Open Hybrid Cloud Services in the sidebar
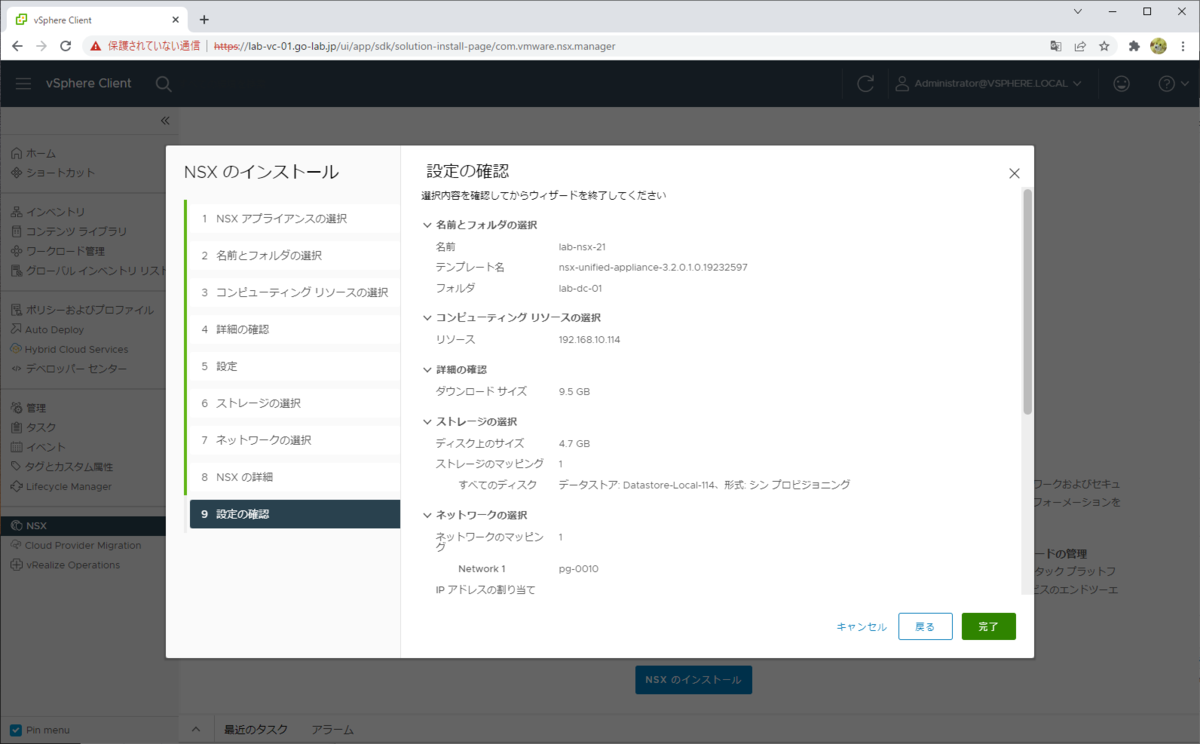The height and width of the screenshot is (744, 1200). [x=69, y=349]
